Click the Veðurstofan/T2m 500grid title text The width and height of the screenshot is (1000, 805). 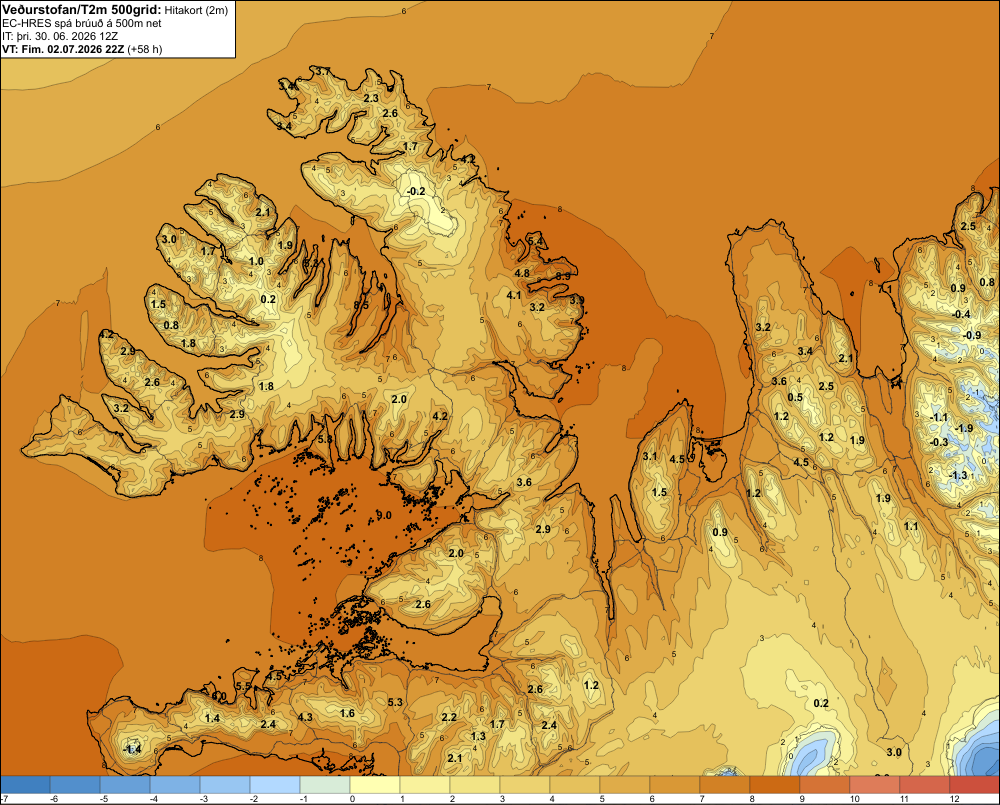[x=82, y=10]
